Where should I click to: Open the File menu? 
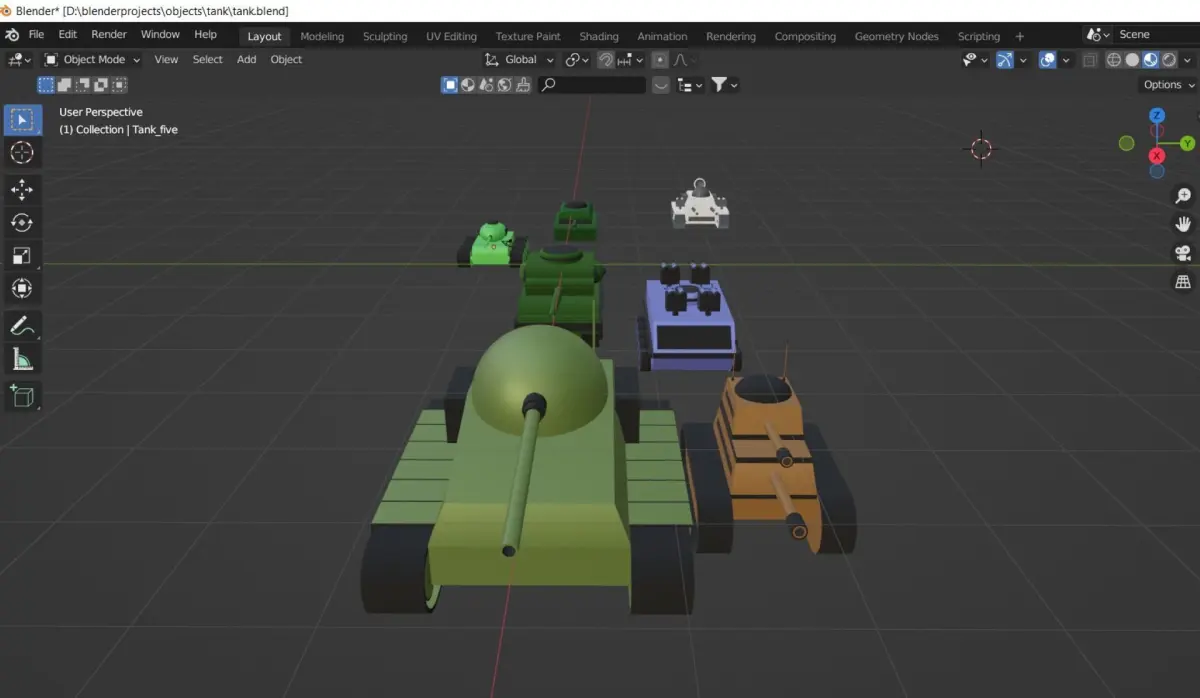point(36,34)
